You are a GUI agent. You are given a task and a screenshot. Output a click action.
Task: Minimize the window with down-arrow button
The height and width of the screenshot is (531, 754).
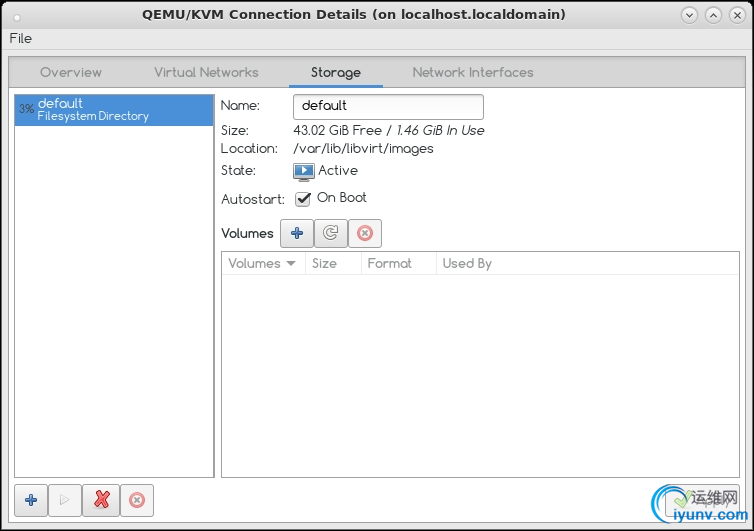[x=689, y=15]
